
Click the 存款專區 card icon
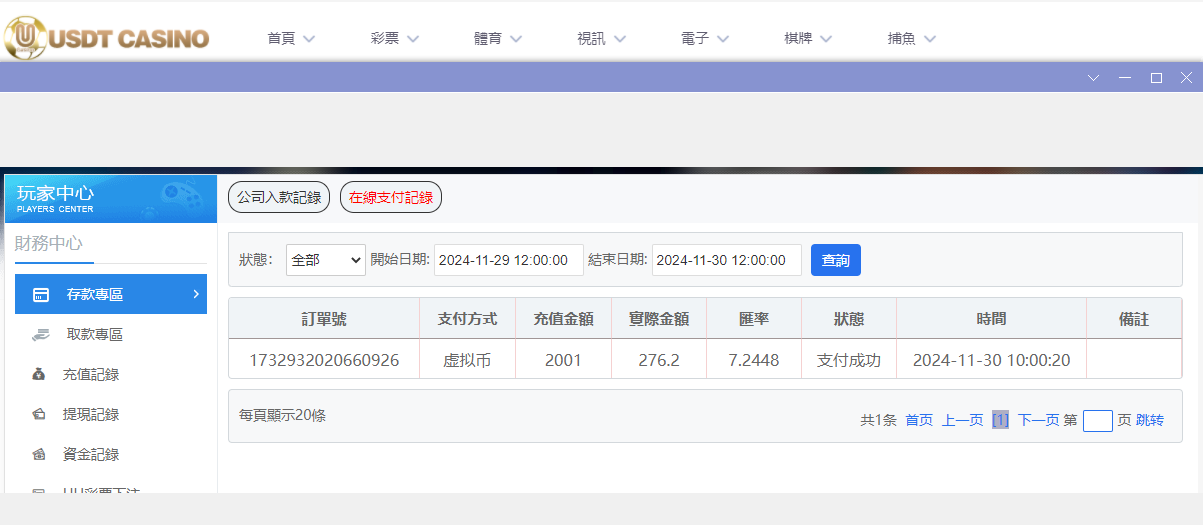click(x=41, y=295)
